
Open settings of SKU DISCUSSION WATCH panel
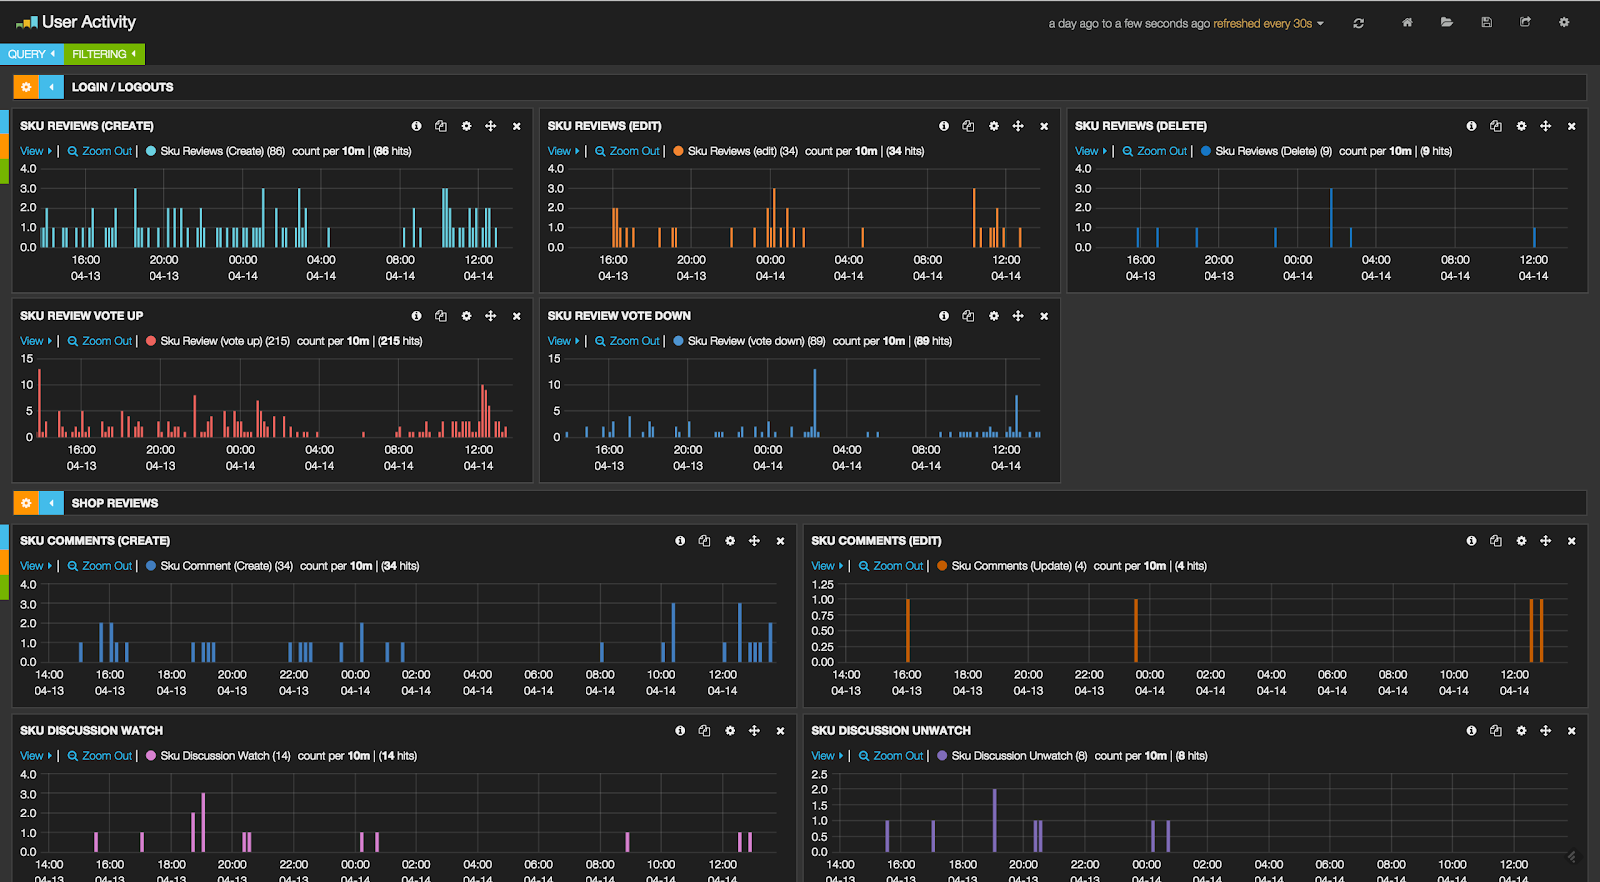pos(730,731)
